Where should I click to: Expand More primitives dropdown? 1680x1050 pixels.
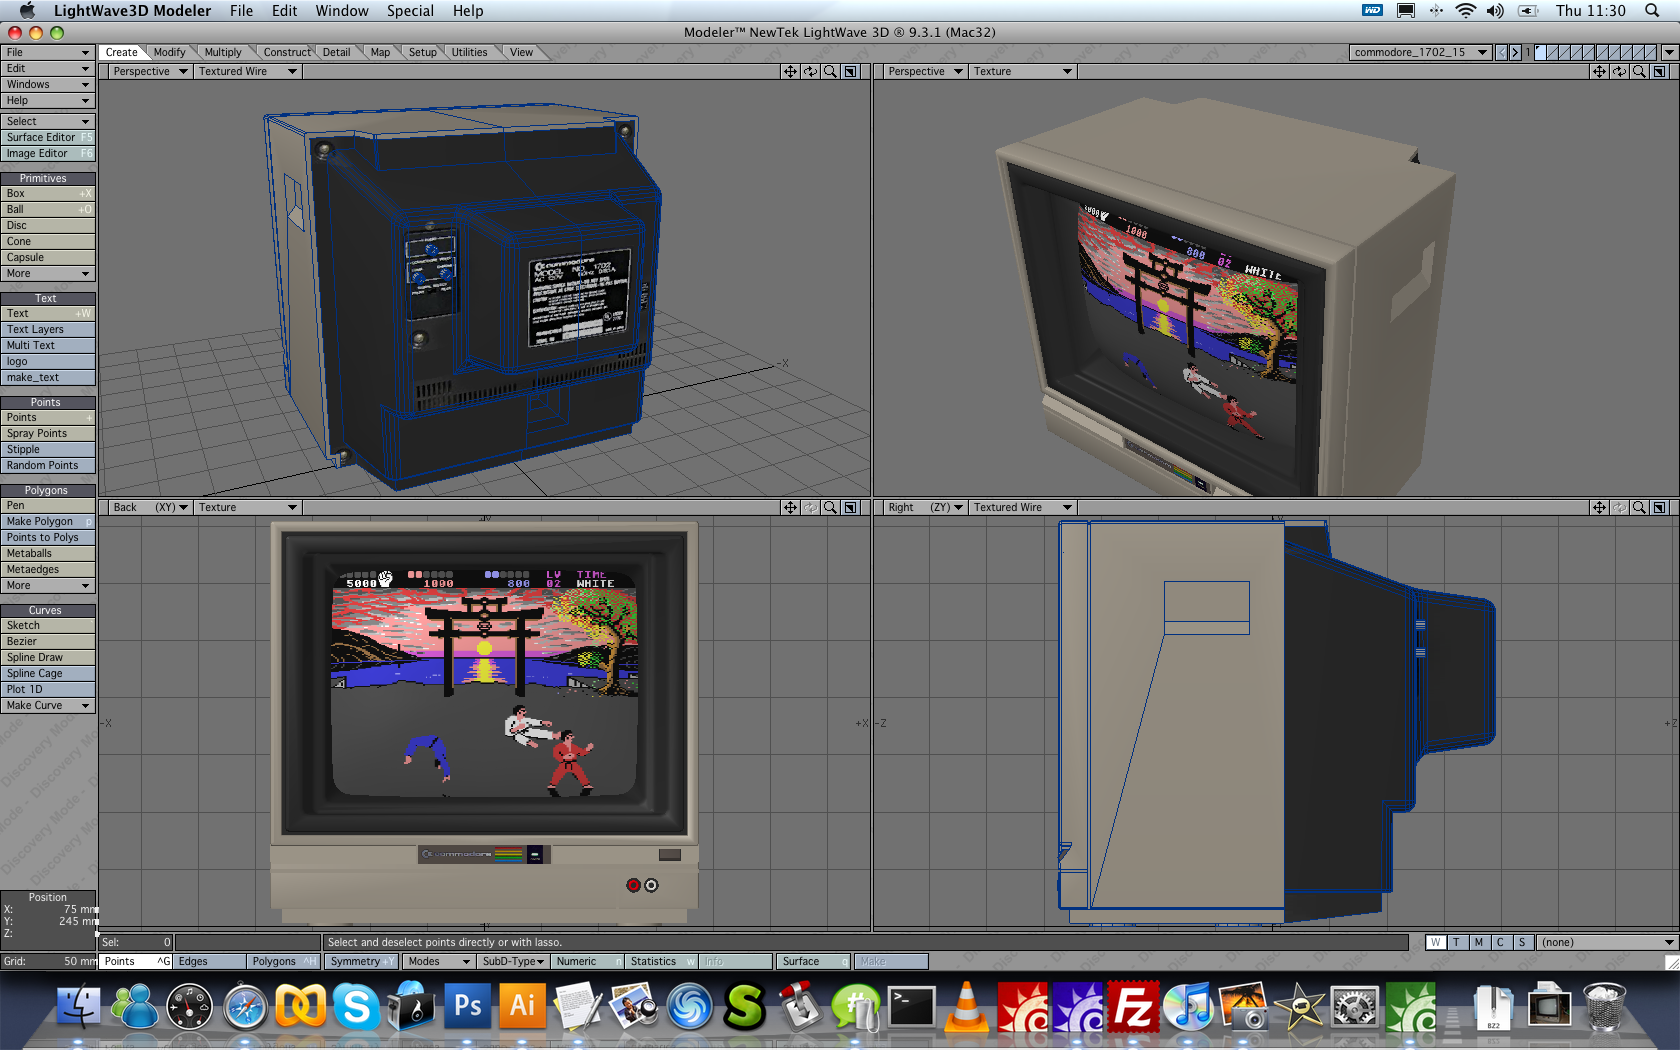tap(48, 274)
